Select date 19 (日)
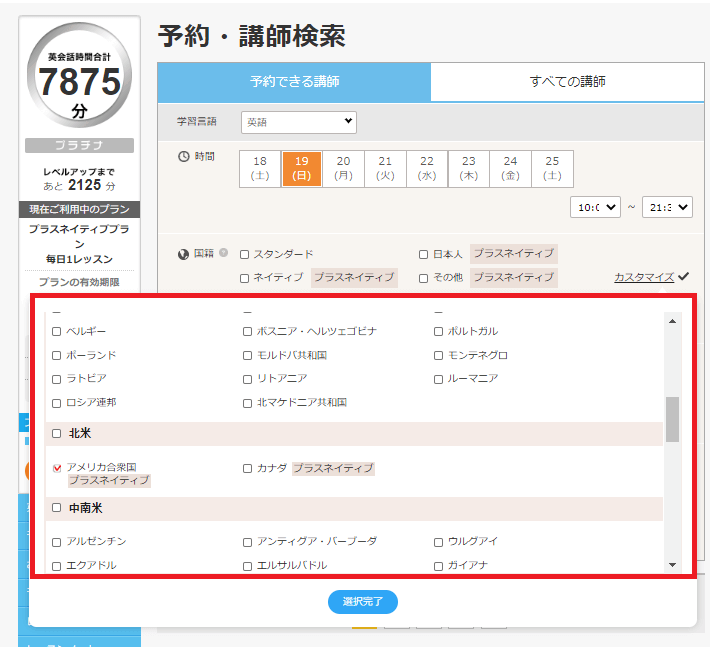Viewport: 710px width, 647px height. 302,168
